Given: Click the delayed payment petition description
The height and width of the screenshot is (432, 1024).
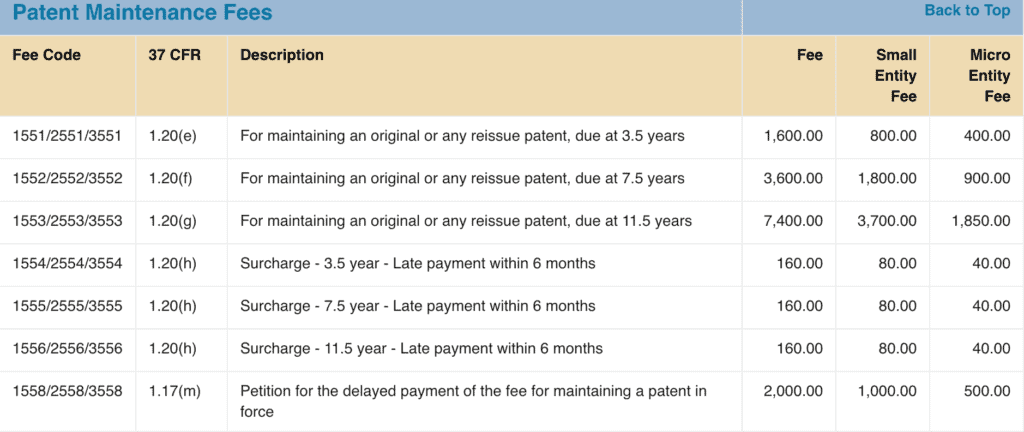Looking at the screenshot, I should [473, 401].
